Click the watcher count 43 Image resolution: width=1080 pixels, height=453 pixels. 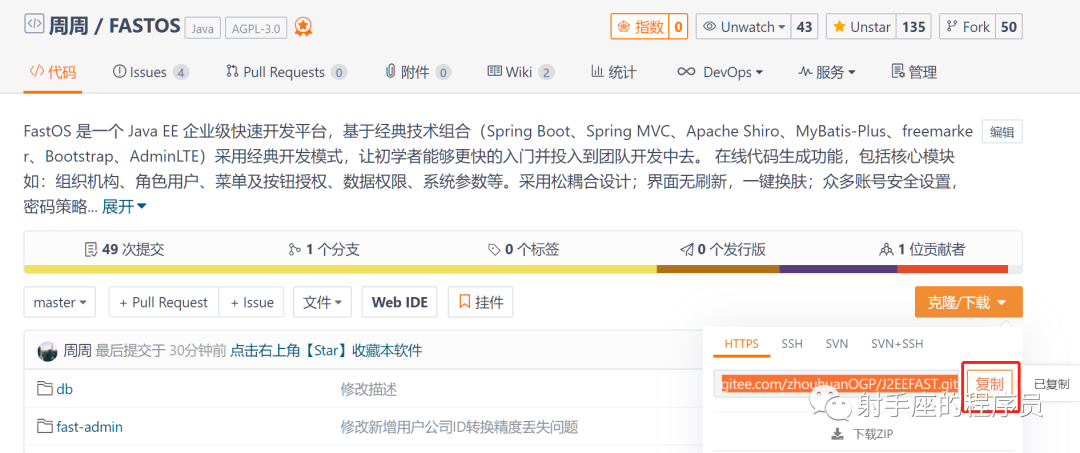[804, 27]
